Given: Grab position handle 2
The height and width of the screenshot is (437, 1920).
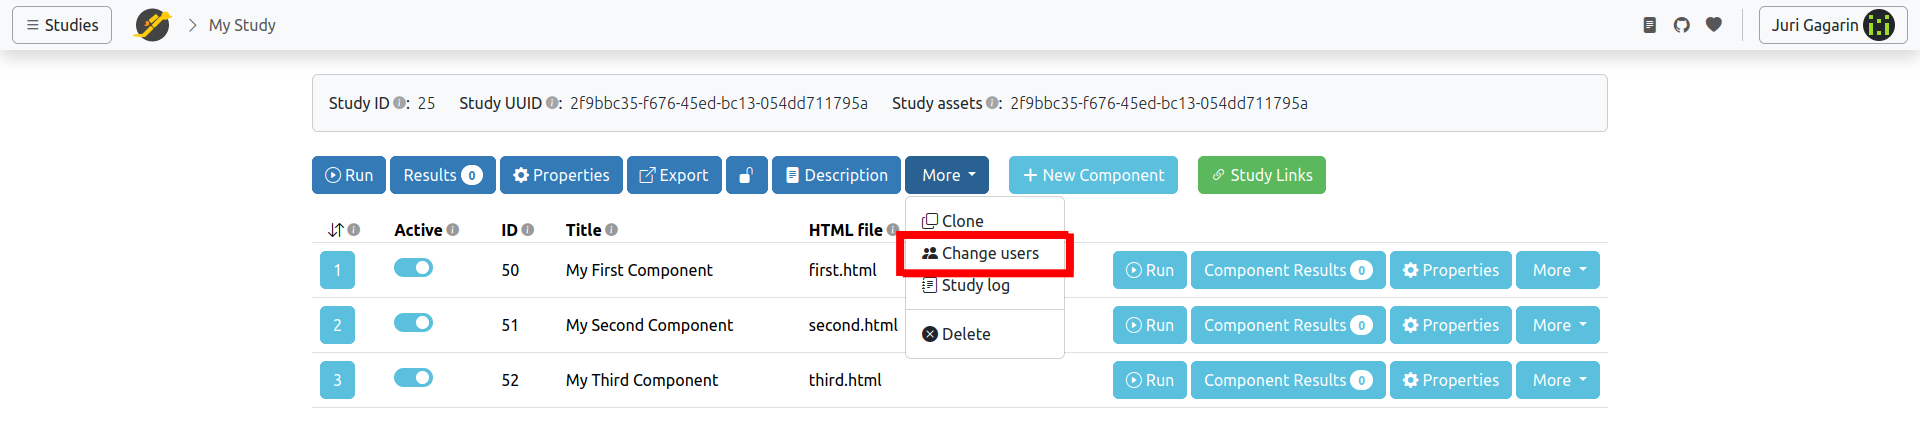Looking at the screenshot, I should pos(337,325).
